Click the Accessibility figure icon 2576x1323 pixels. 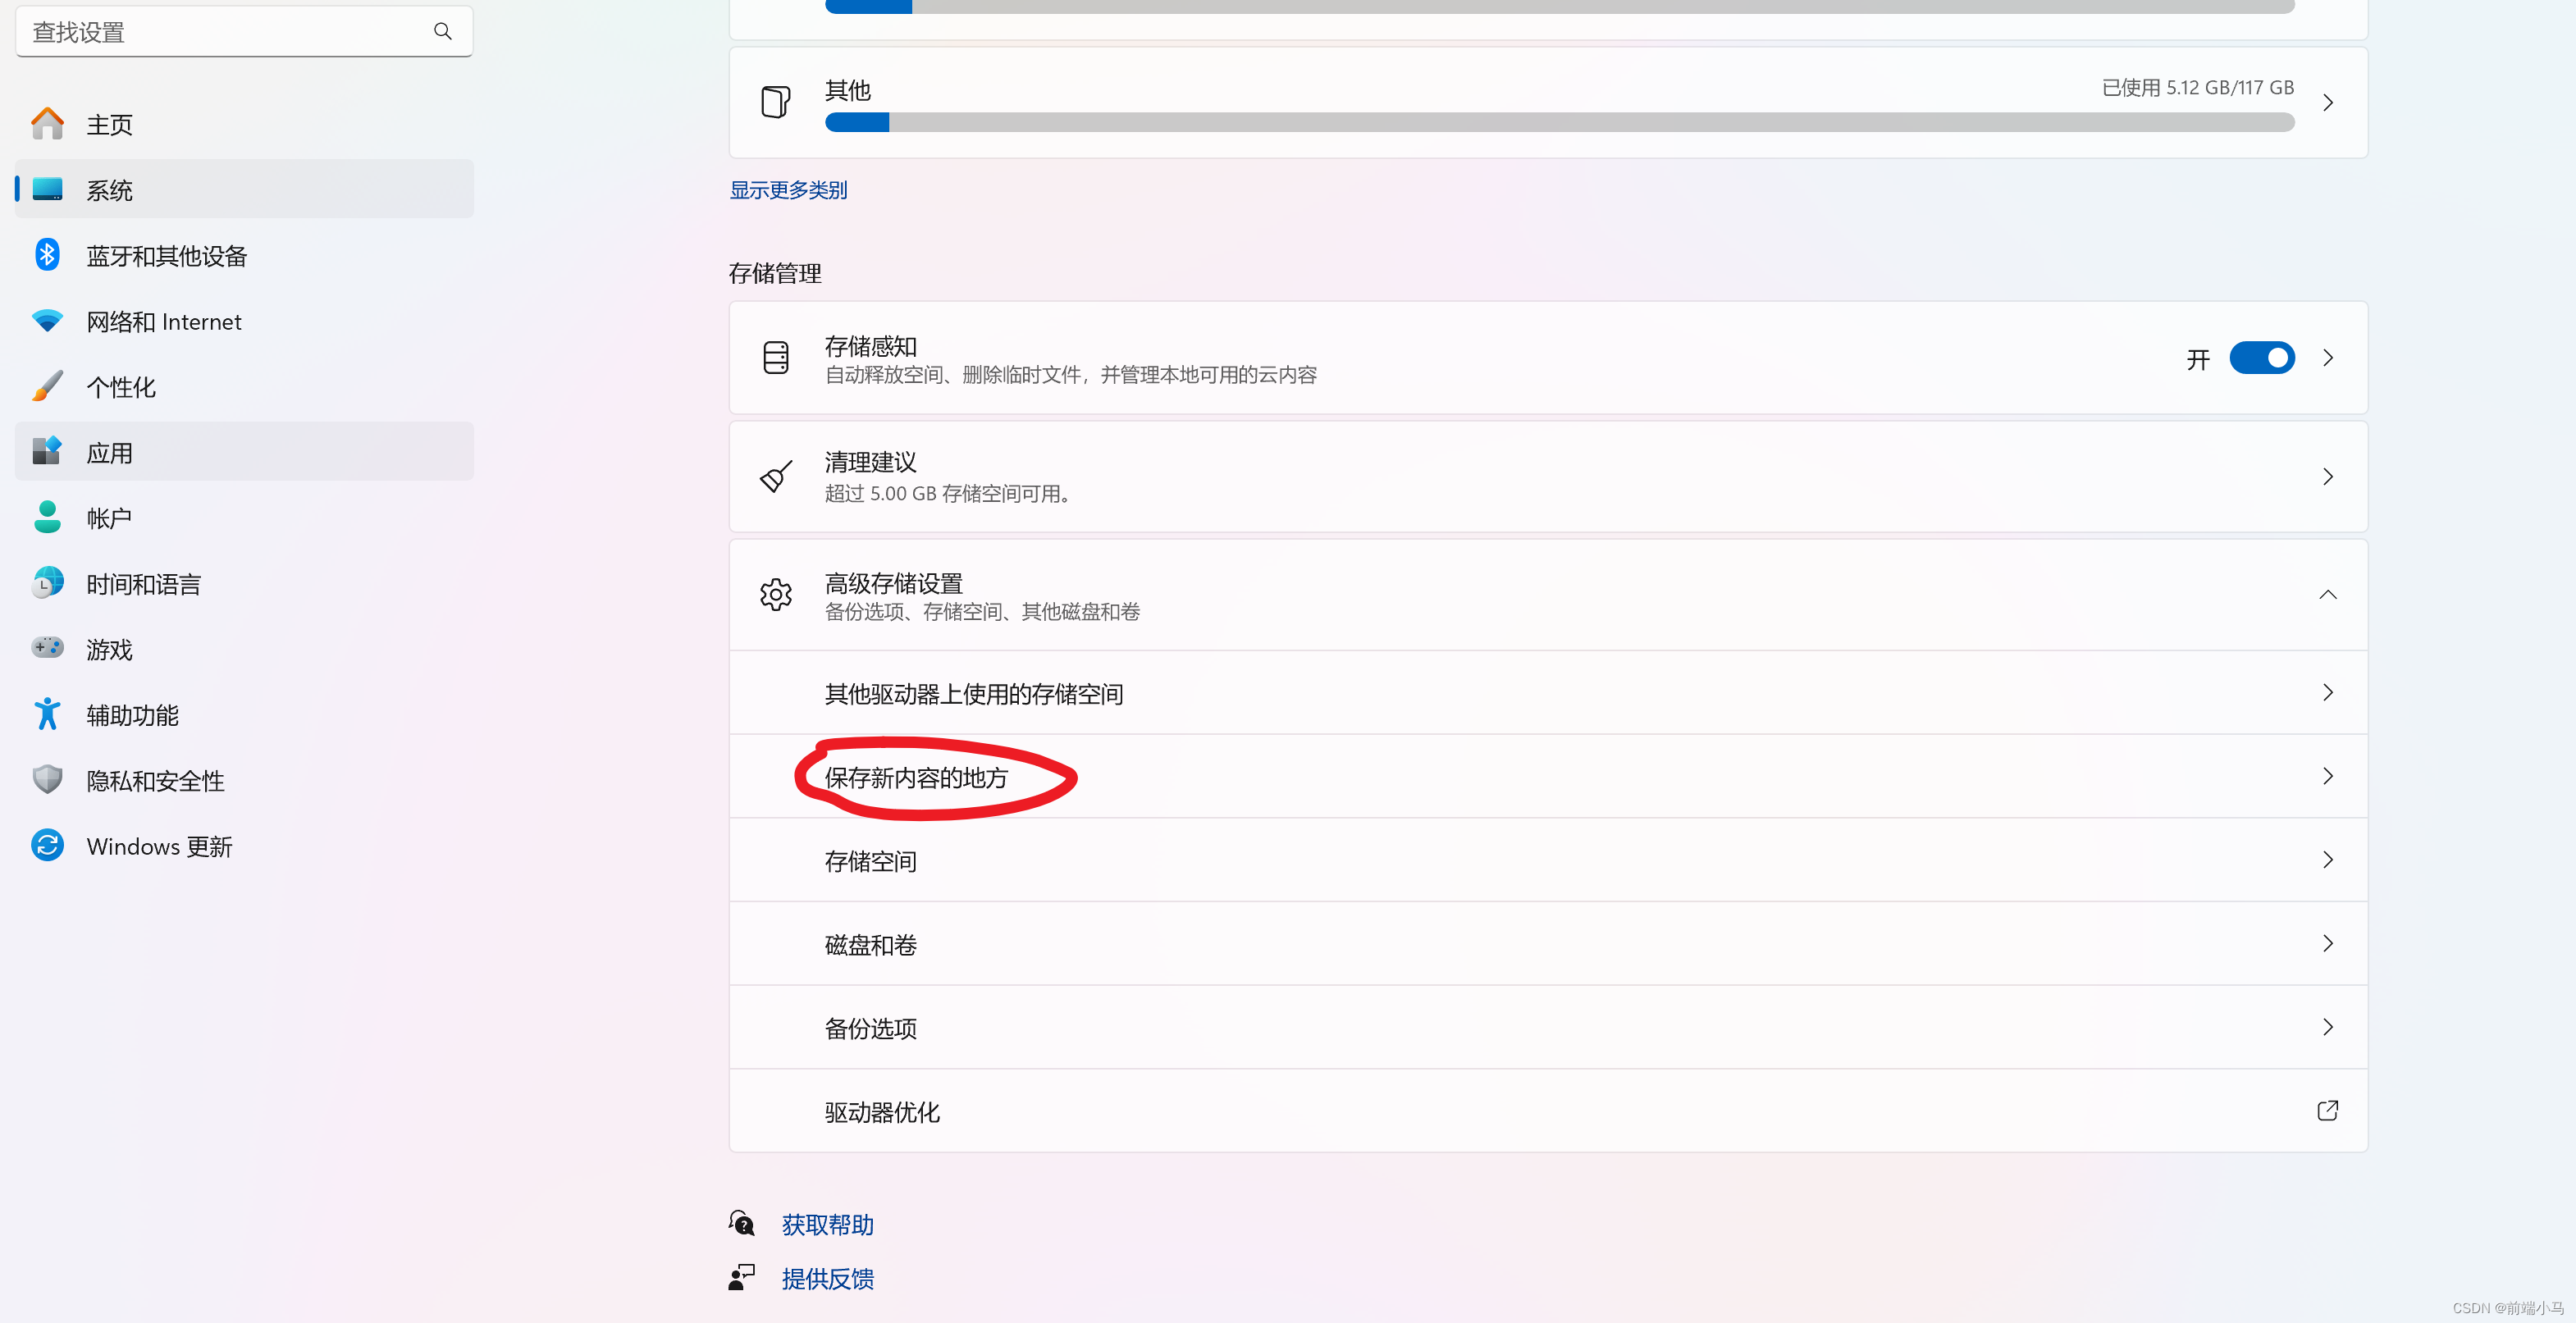(47, 714)
